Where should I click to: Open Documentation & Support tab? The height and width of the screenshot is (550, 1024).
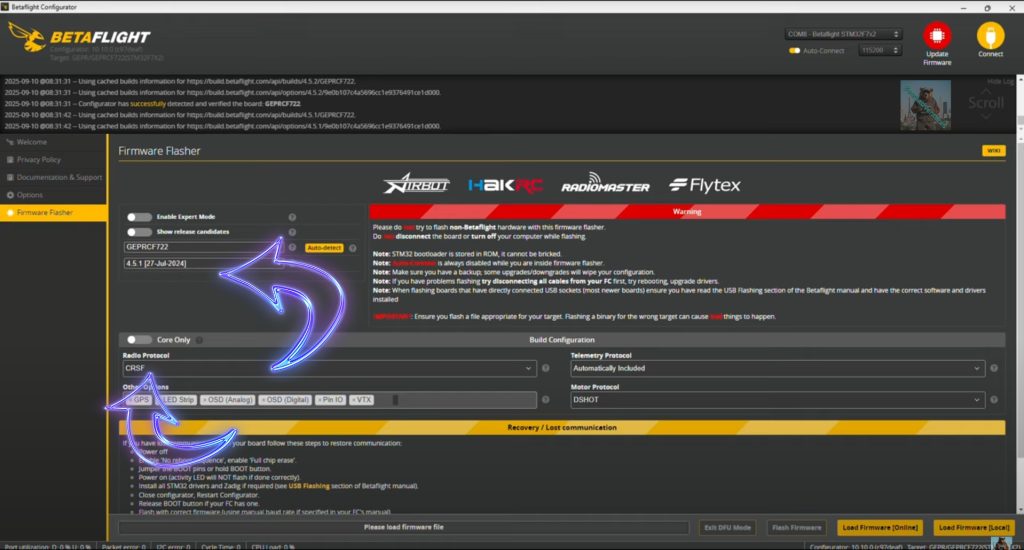54,177
